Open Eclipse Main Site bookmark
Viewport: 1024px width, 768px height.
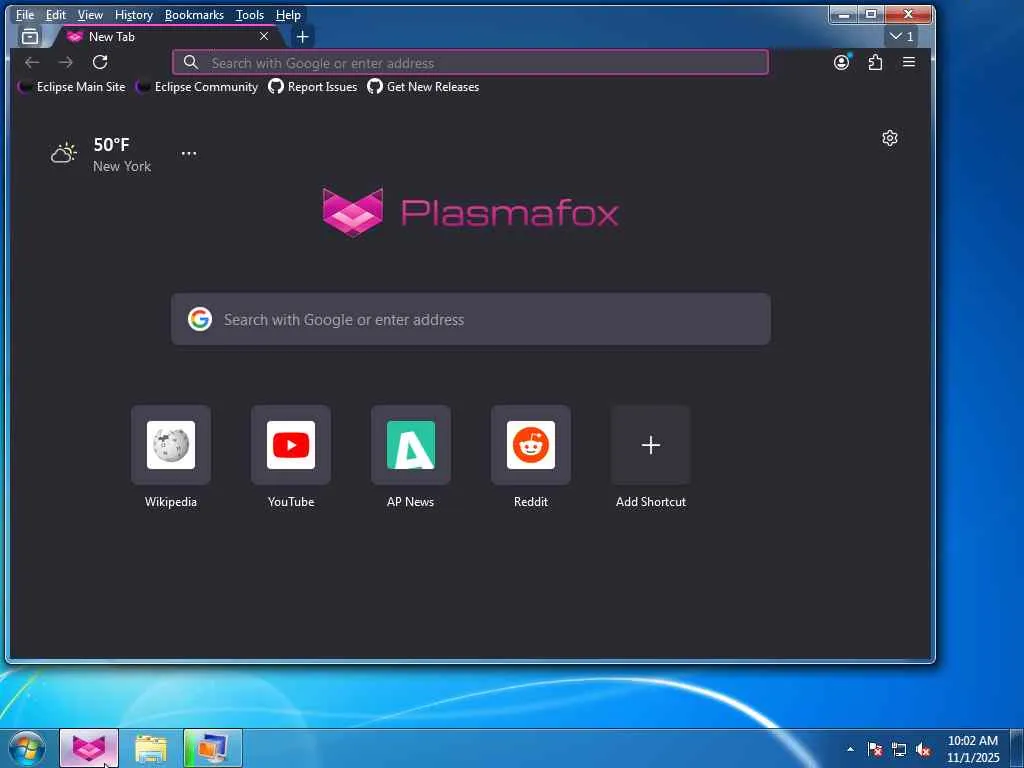coord(71,87)
